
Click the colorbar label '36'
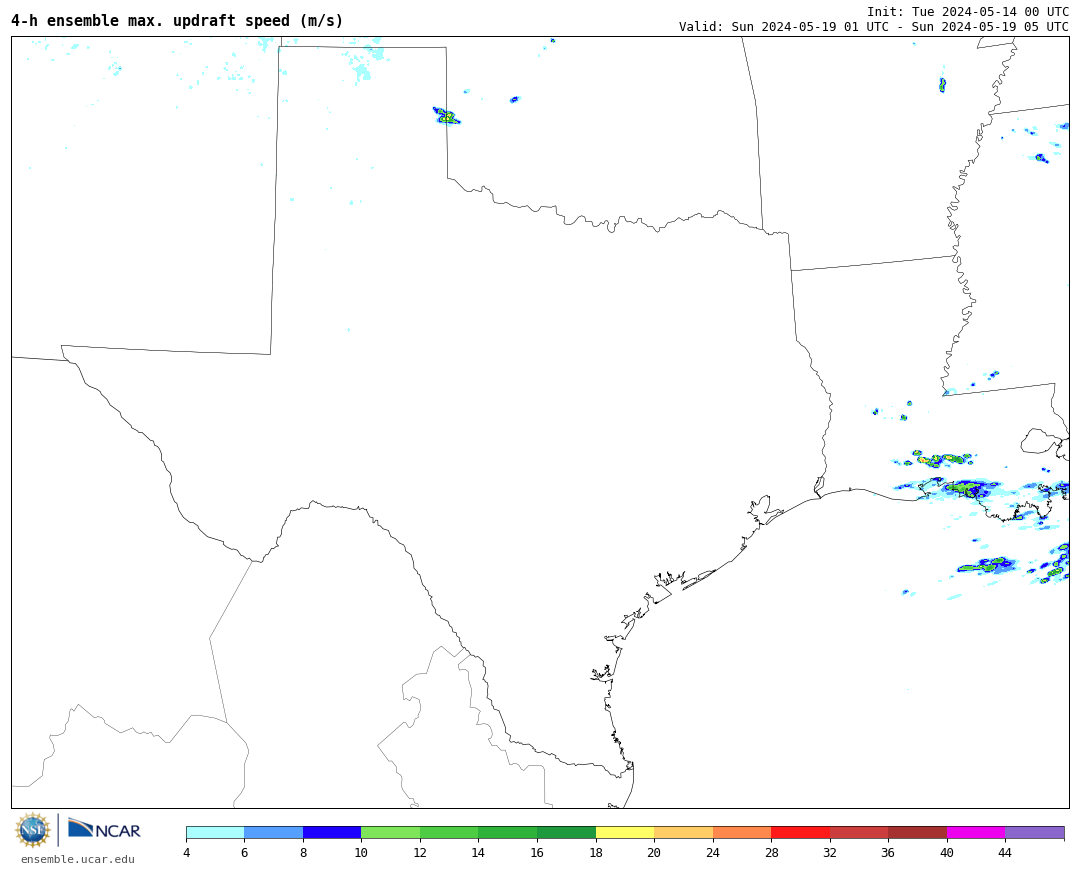click(888, 852)
